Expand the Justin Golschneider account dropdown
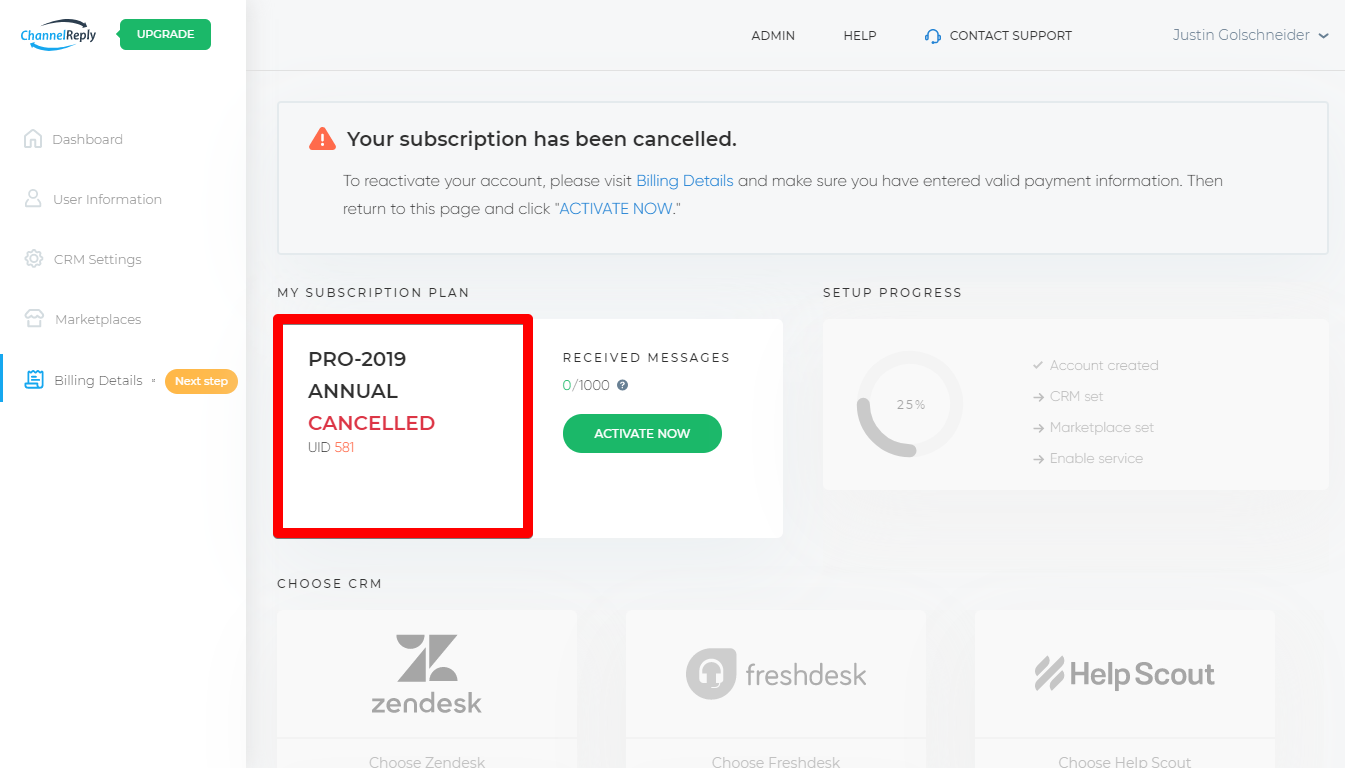Viewport: 1345px width, 768px height. [x=1251, y=35]
